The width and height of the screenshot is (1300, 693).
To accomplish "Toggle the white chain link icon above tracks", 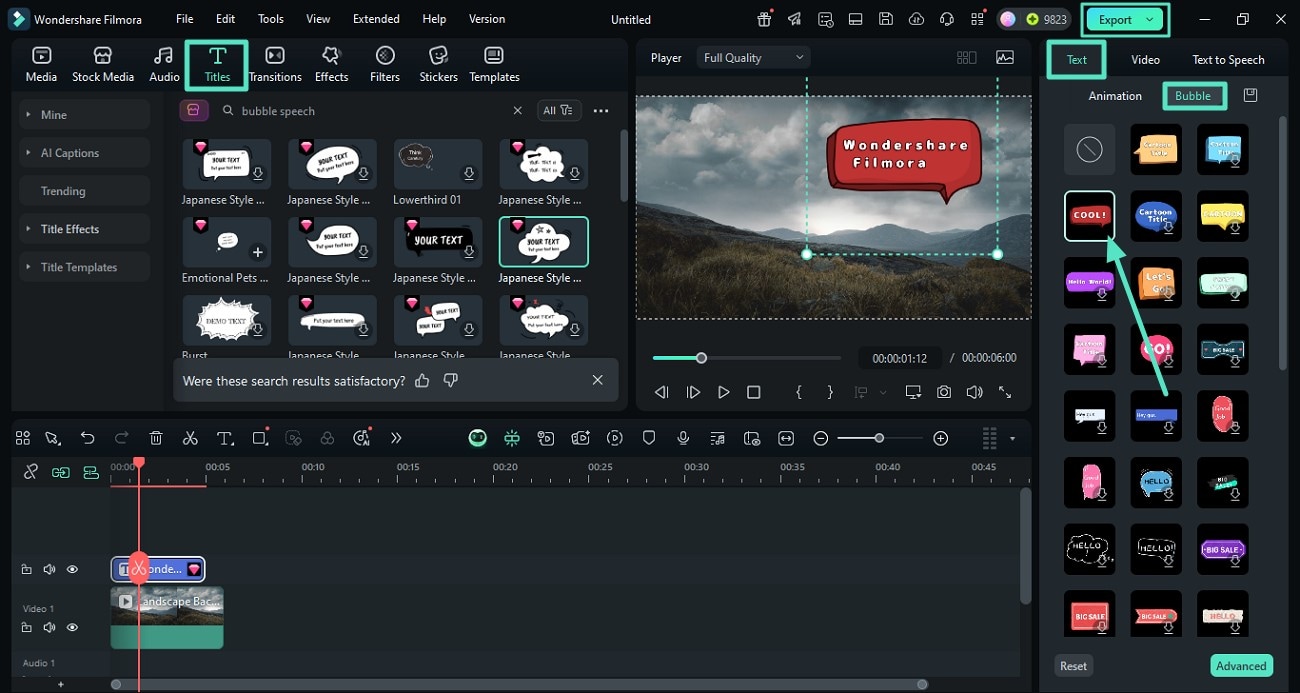I will 31,472.
